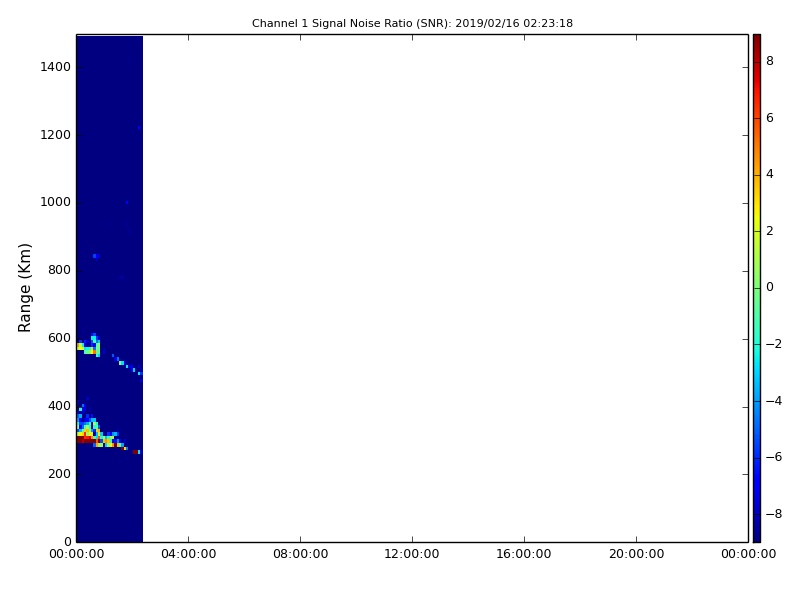Image resolution: width=800 pixels, height=600 pixels.
Task: Click the red top of the colorbar
Action: click(x=757, y=48)
